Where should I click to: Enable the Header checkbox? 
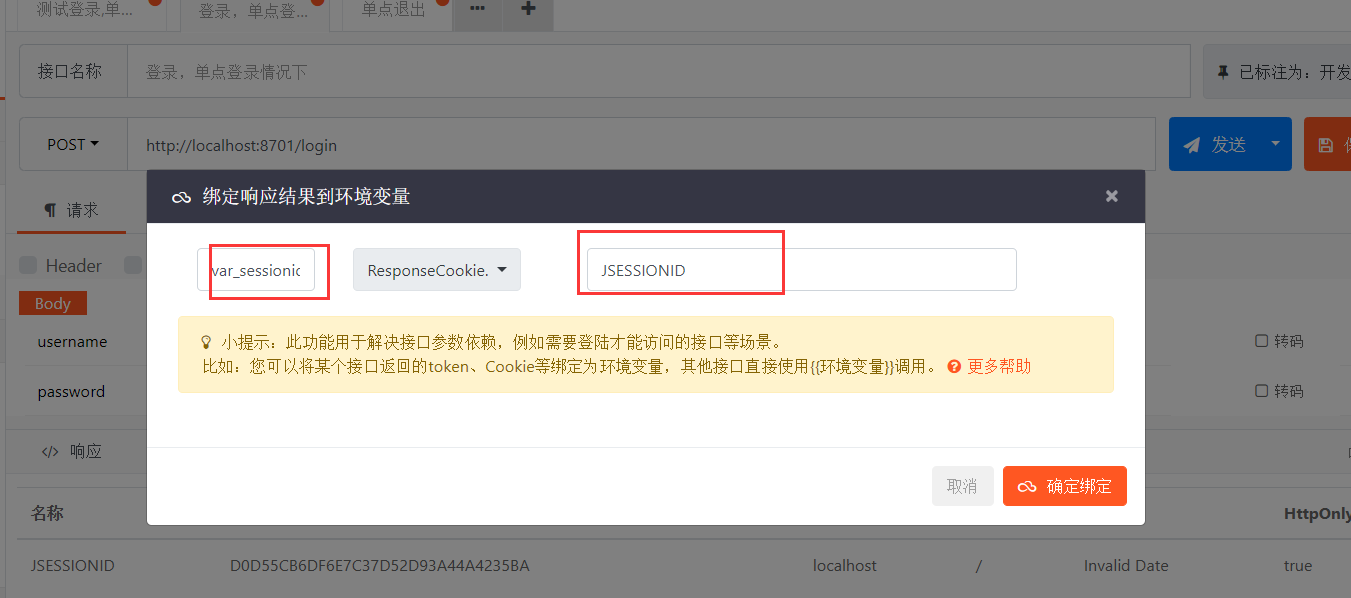(27, 265)
